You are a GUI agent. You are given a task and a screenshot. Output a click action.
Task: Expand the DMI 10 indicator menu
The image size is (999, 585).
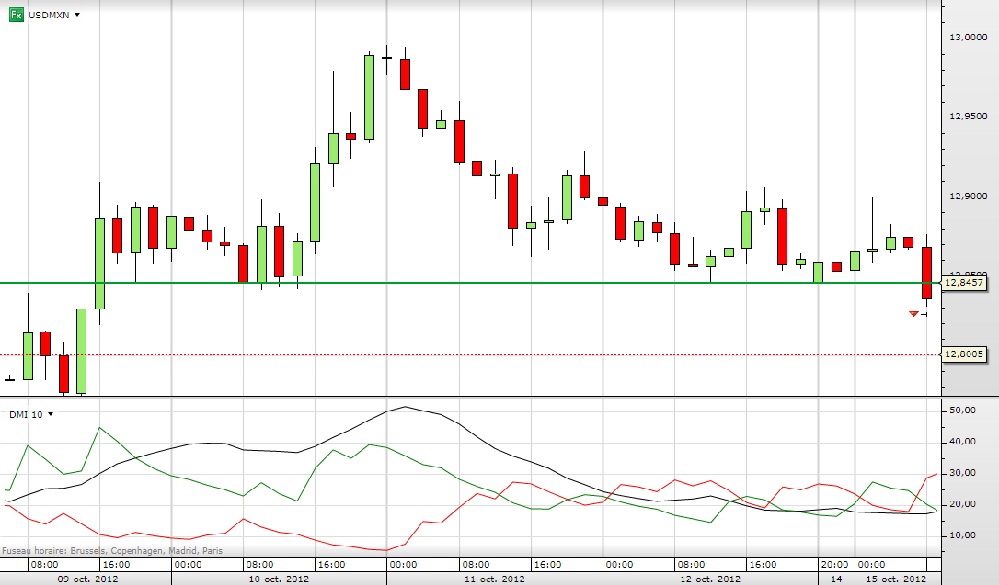pos(50,413)
